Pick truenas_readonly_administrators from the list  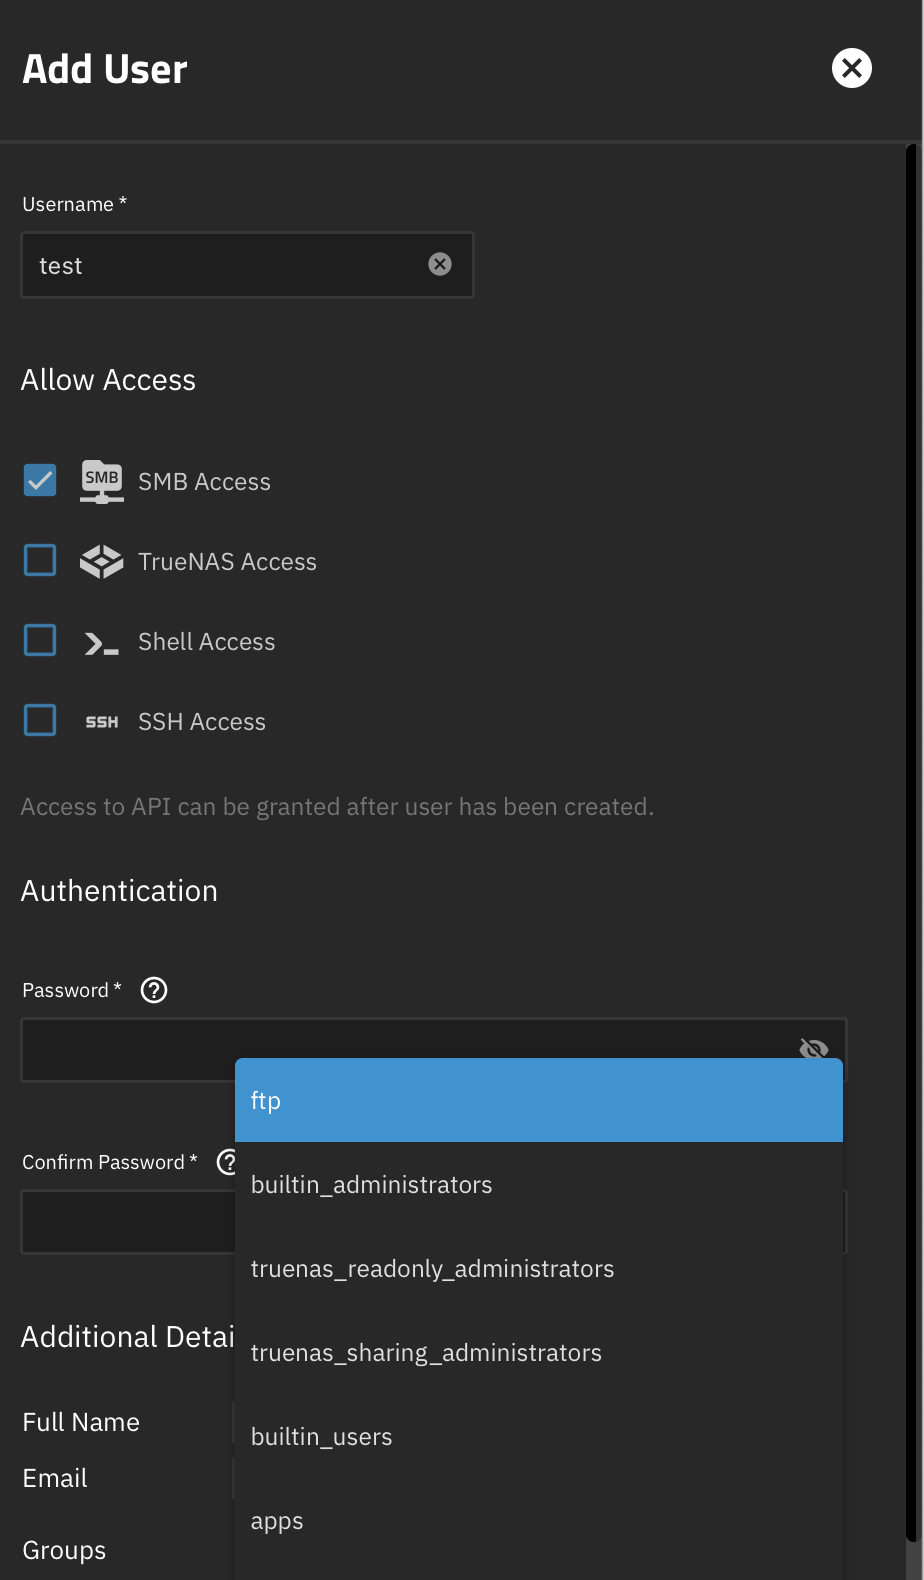click(538, 1269)
